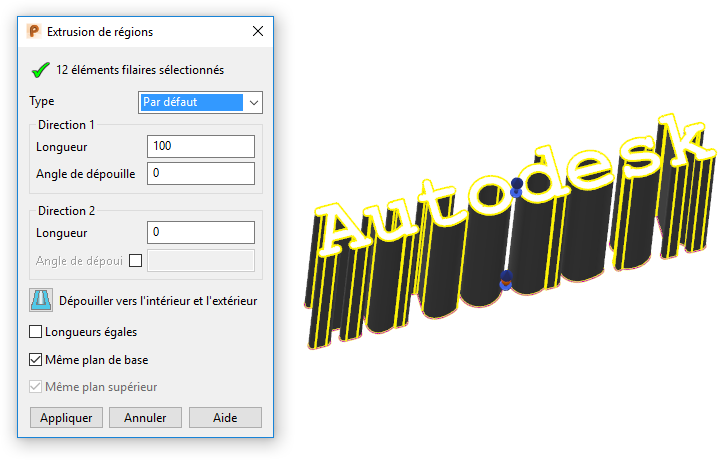Uncheck the Même plan de base checkbox
This screenshot has height=460, width=727.
pos(36,359)
